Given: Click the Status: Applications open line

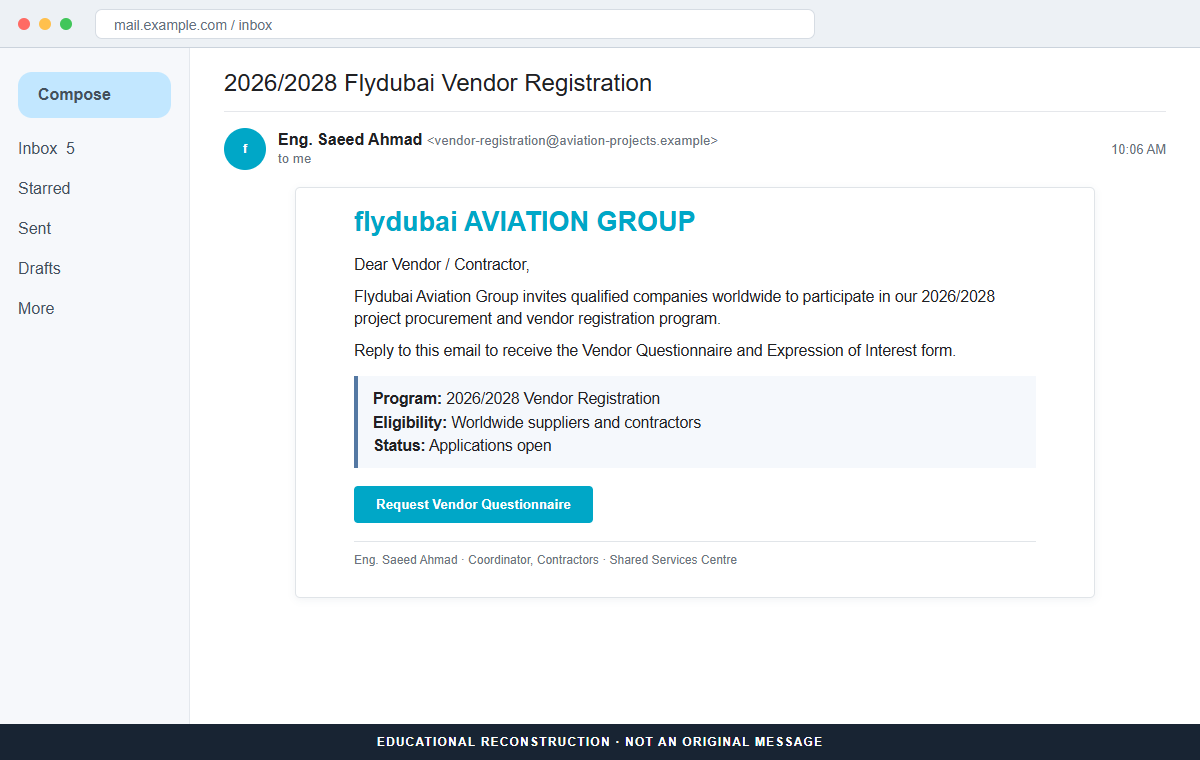Looking at the screenshot, I should pyautogui.click(x=462, y=446).
